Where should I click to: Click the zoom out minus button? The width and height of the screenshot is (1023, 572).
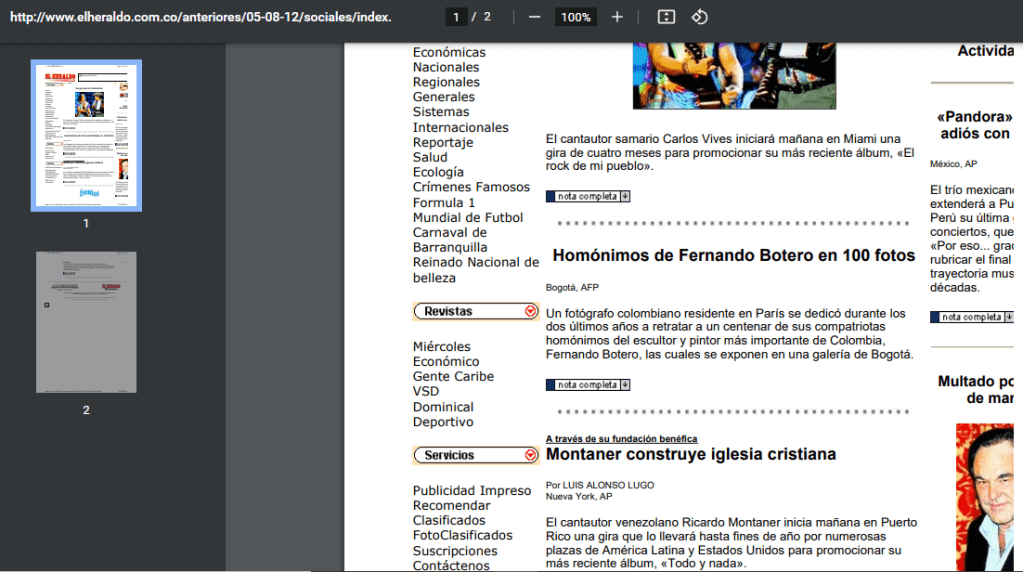pos(534,17)
